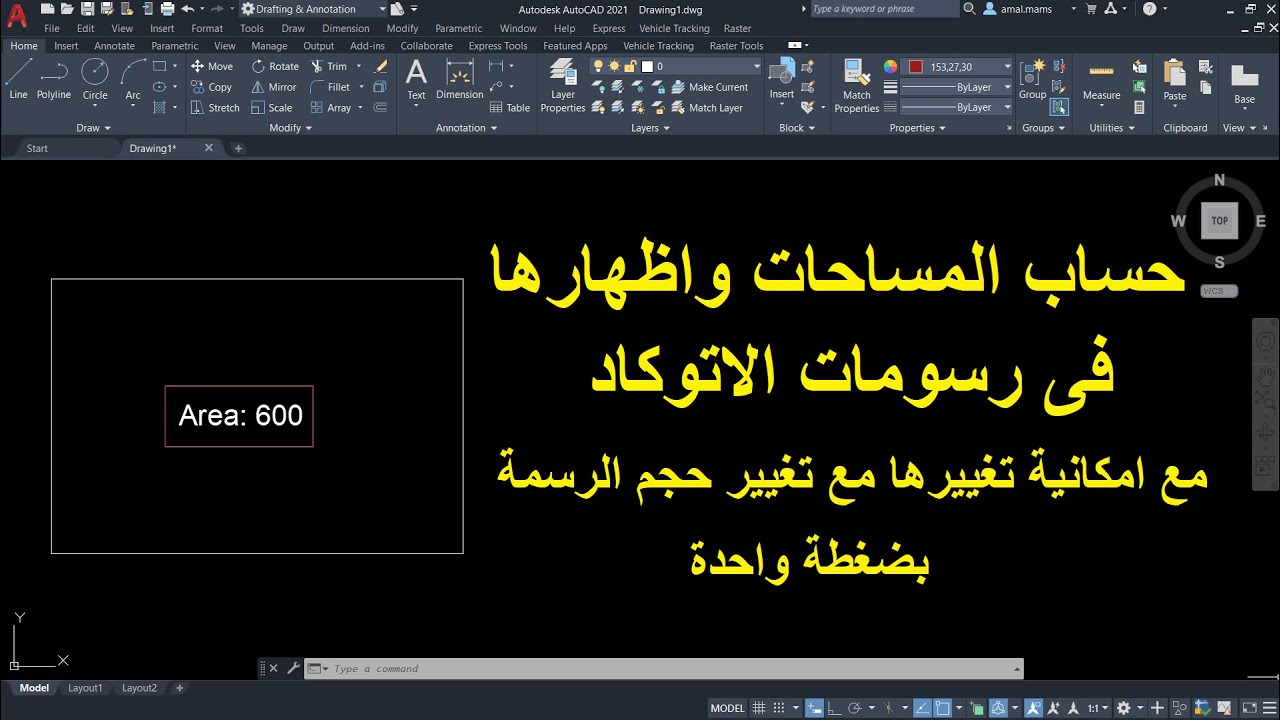The height and width of the screenshot is (720, 1280).
Task: Click the white layer color swatch
Action: (647, 66)
